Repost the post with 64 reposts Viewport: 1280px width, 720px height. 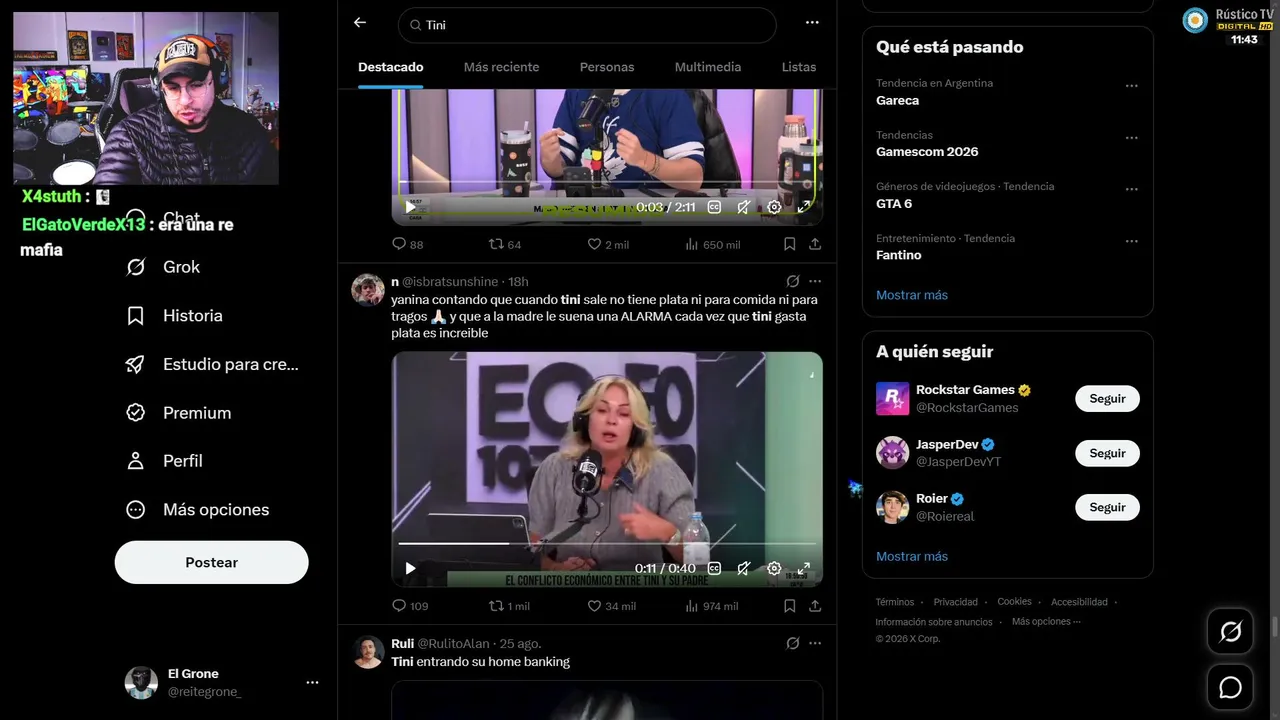[505, 244]
